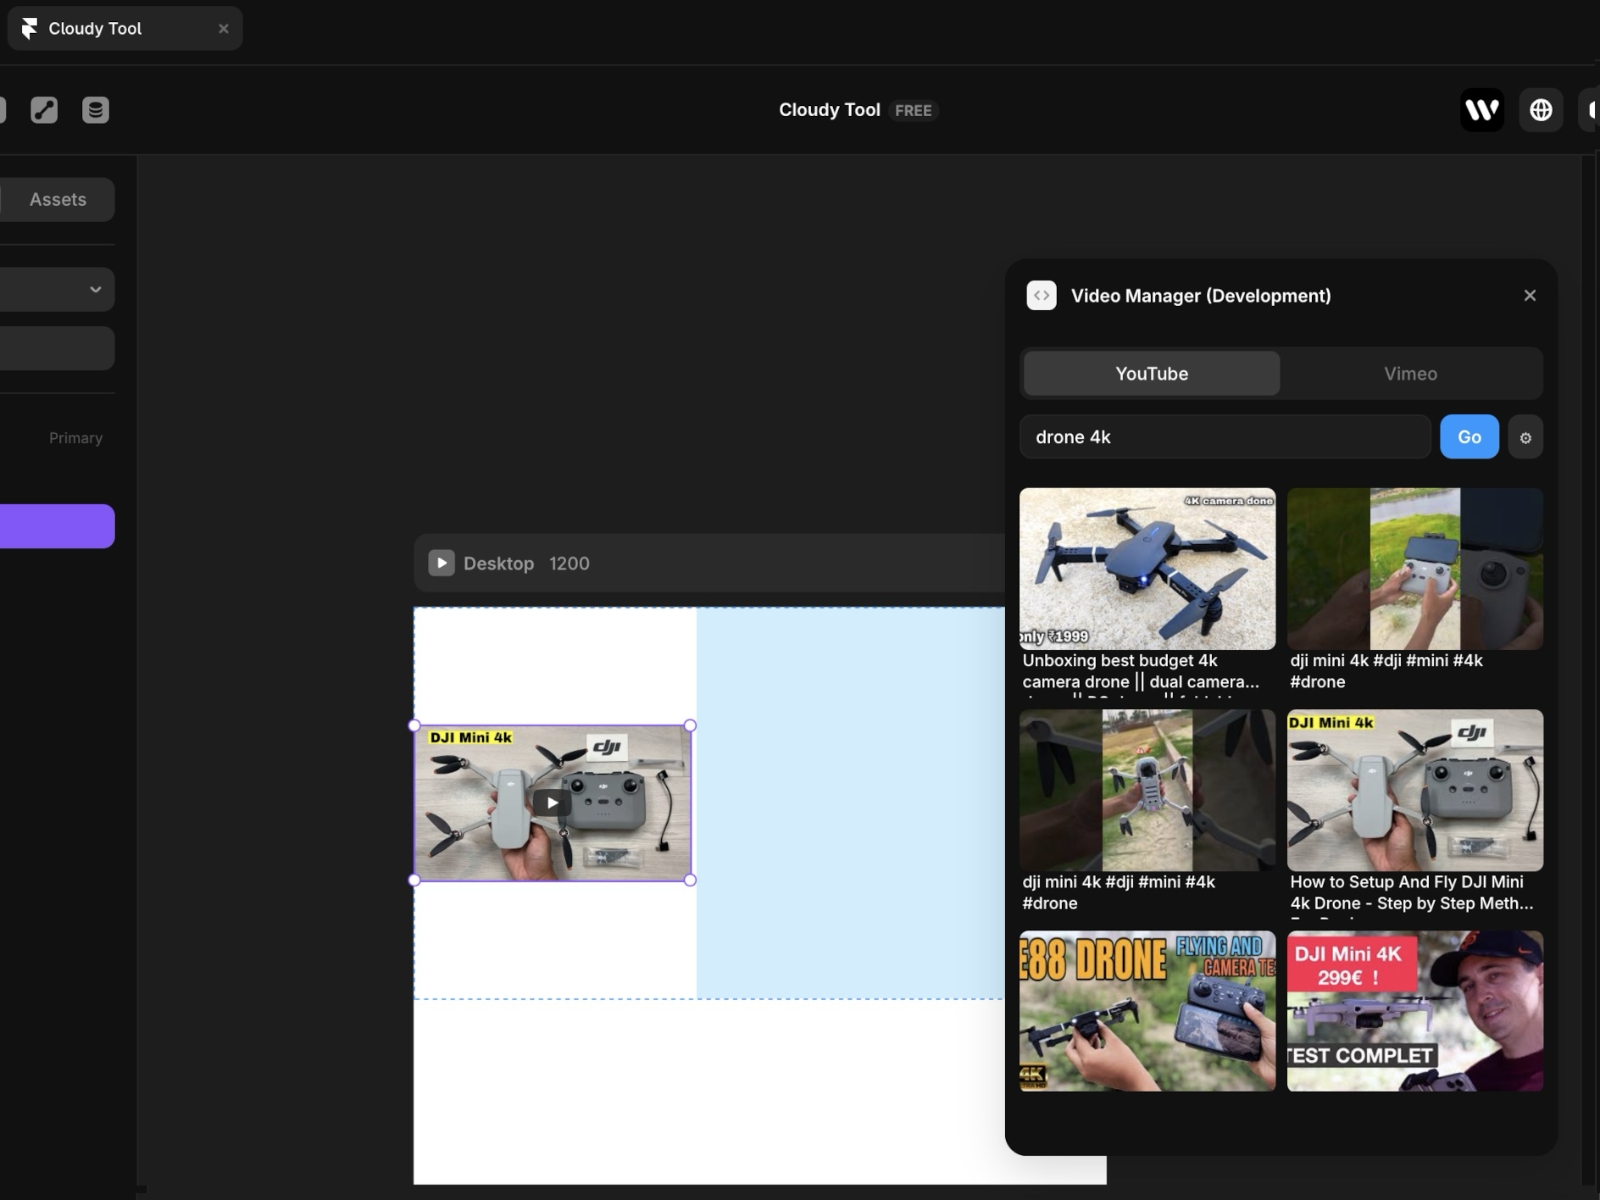Screen dimensions: 1600x1200
Task: Click the Go search button
Action: click(x=1469, y=437)
